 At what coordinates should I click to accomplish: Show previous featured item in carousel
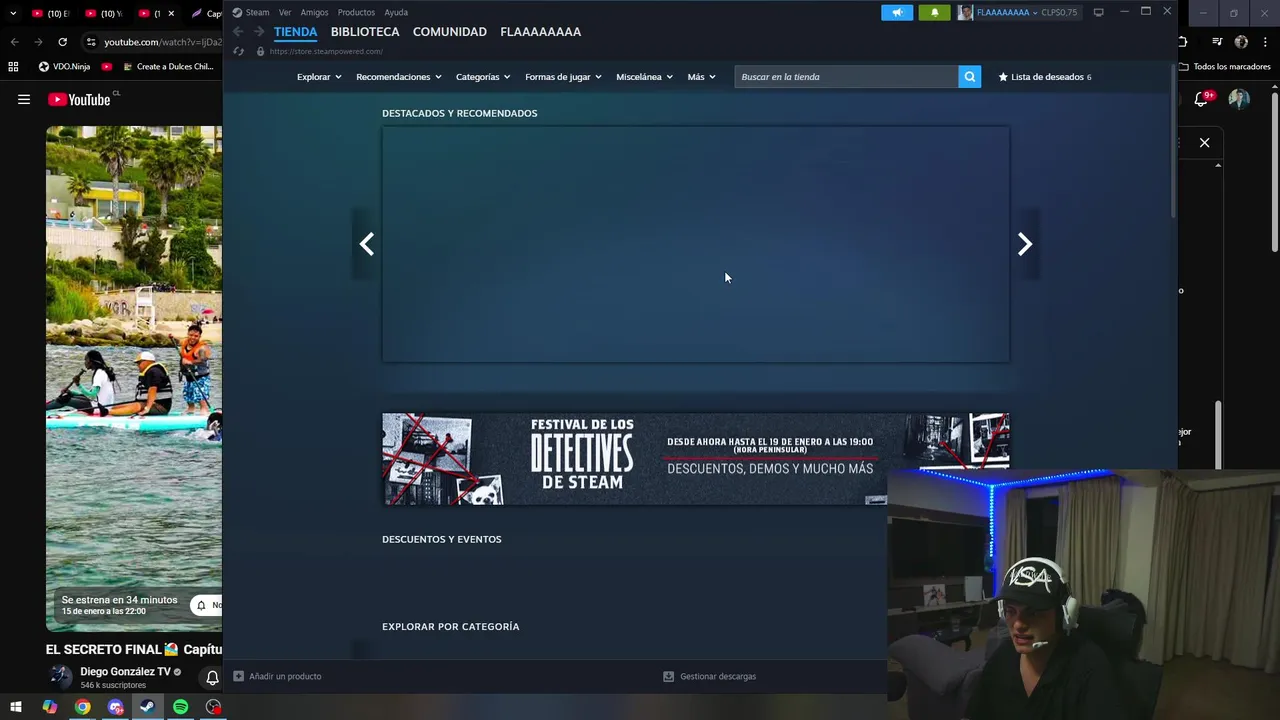pyautogui.click(x=367, y=244)
